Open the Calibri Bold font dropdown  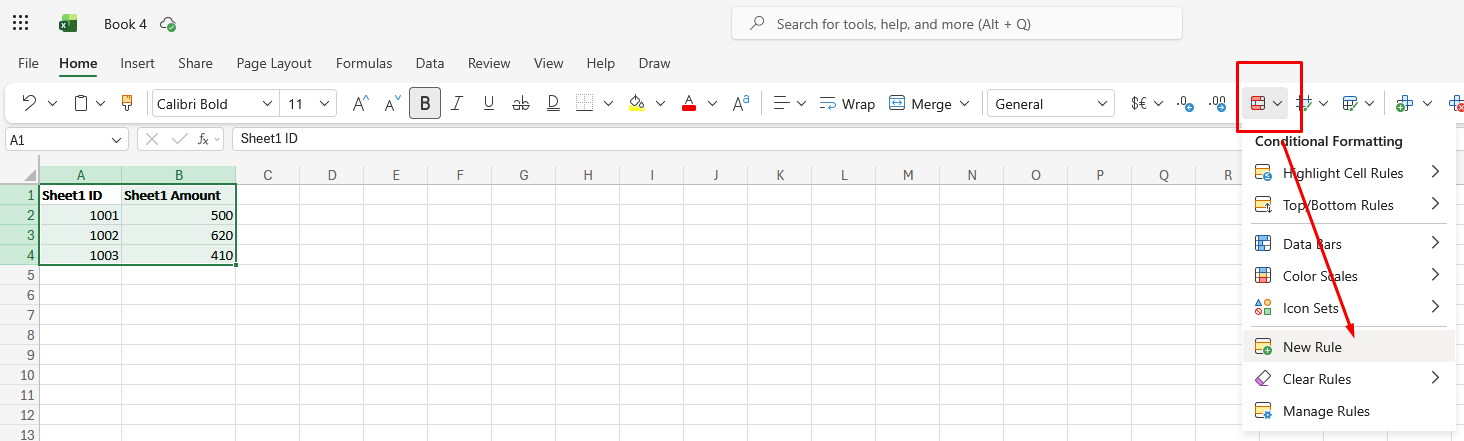[267, 103]
